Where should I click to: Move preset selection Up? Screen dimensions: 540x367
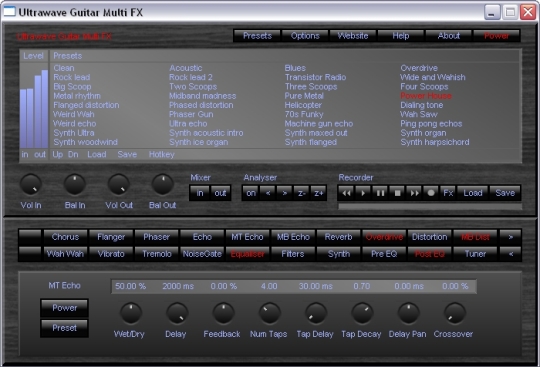[x=58, y=155]
